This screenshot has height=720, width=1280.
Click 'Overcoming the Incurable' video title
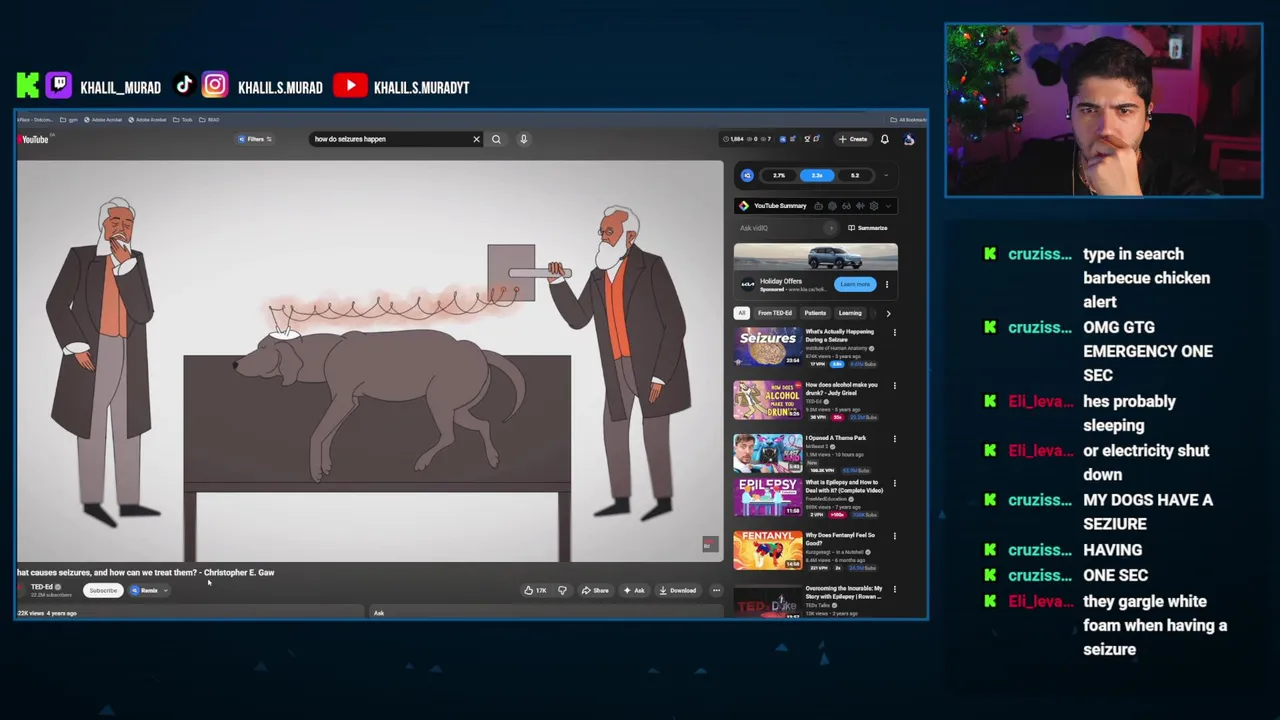[844, 592]
